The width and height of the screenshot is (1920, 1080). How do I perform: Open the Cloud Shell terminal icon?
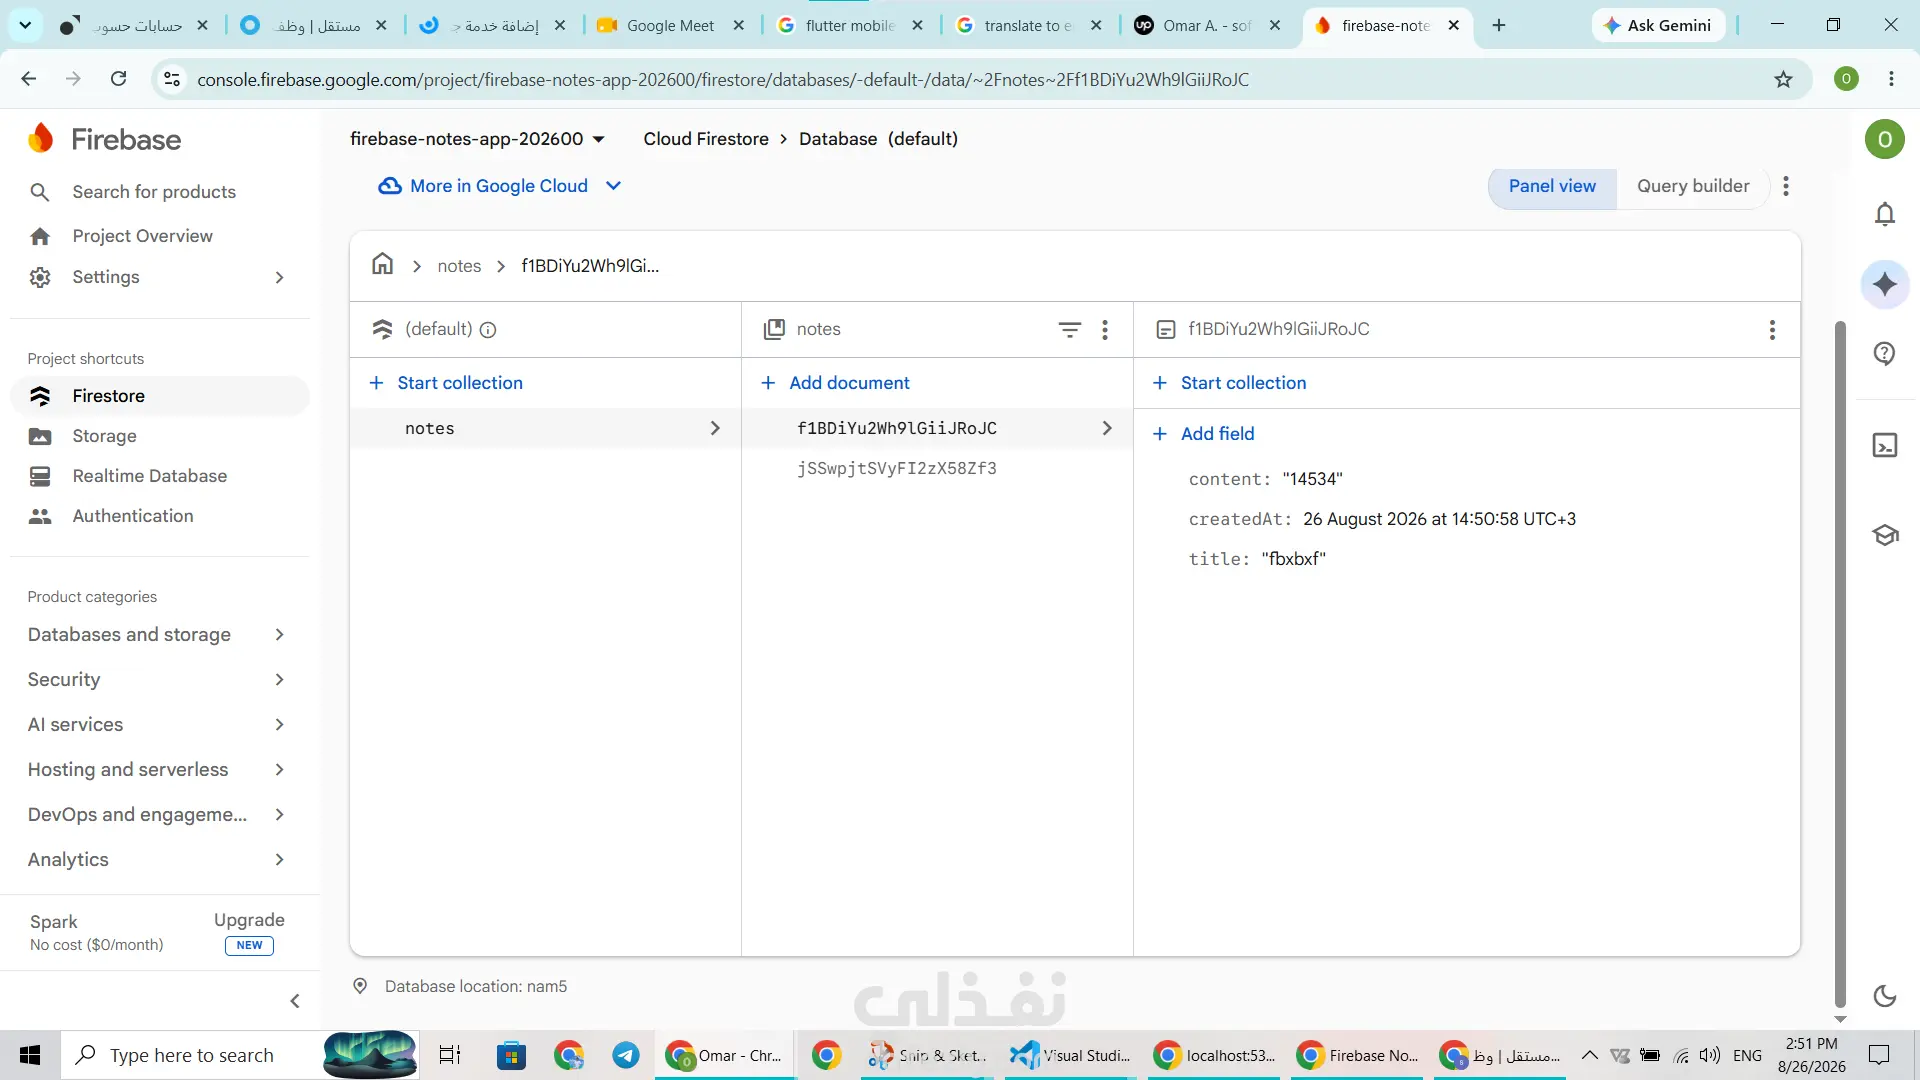click(x=1885, y=445)
